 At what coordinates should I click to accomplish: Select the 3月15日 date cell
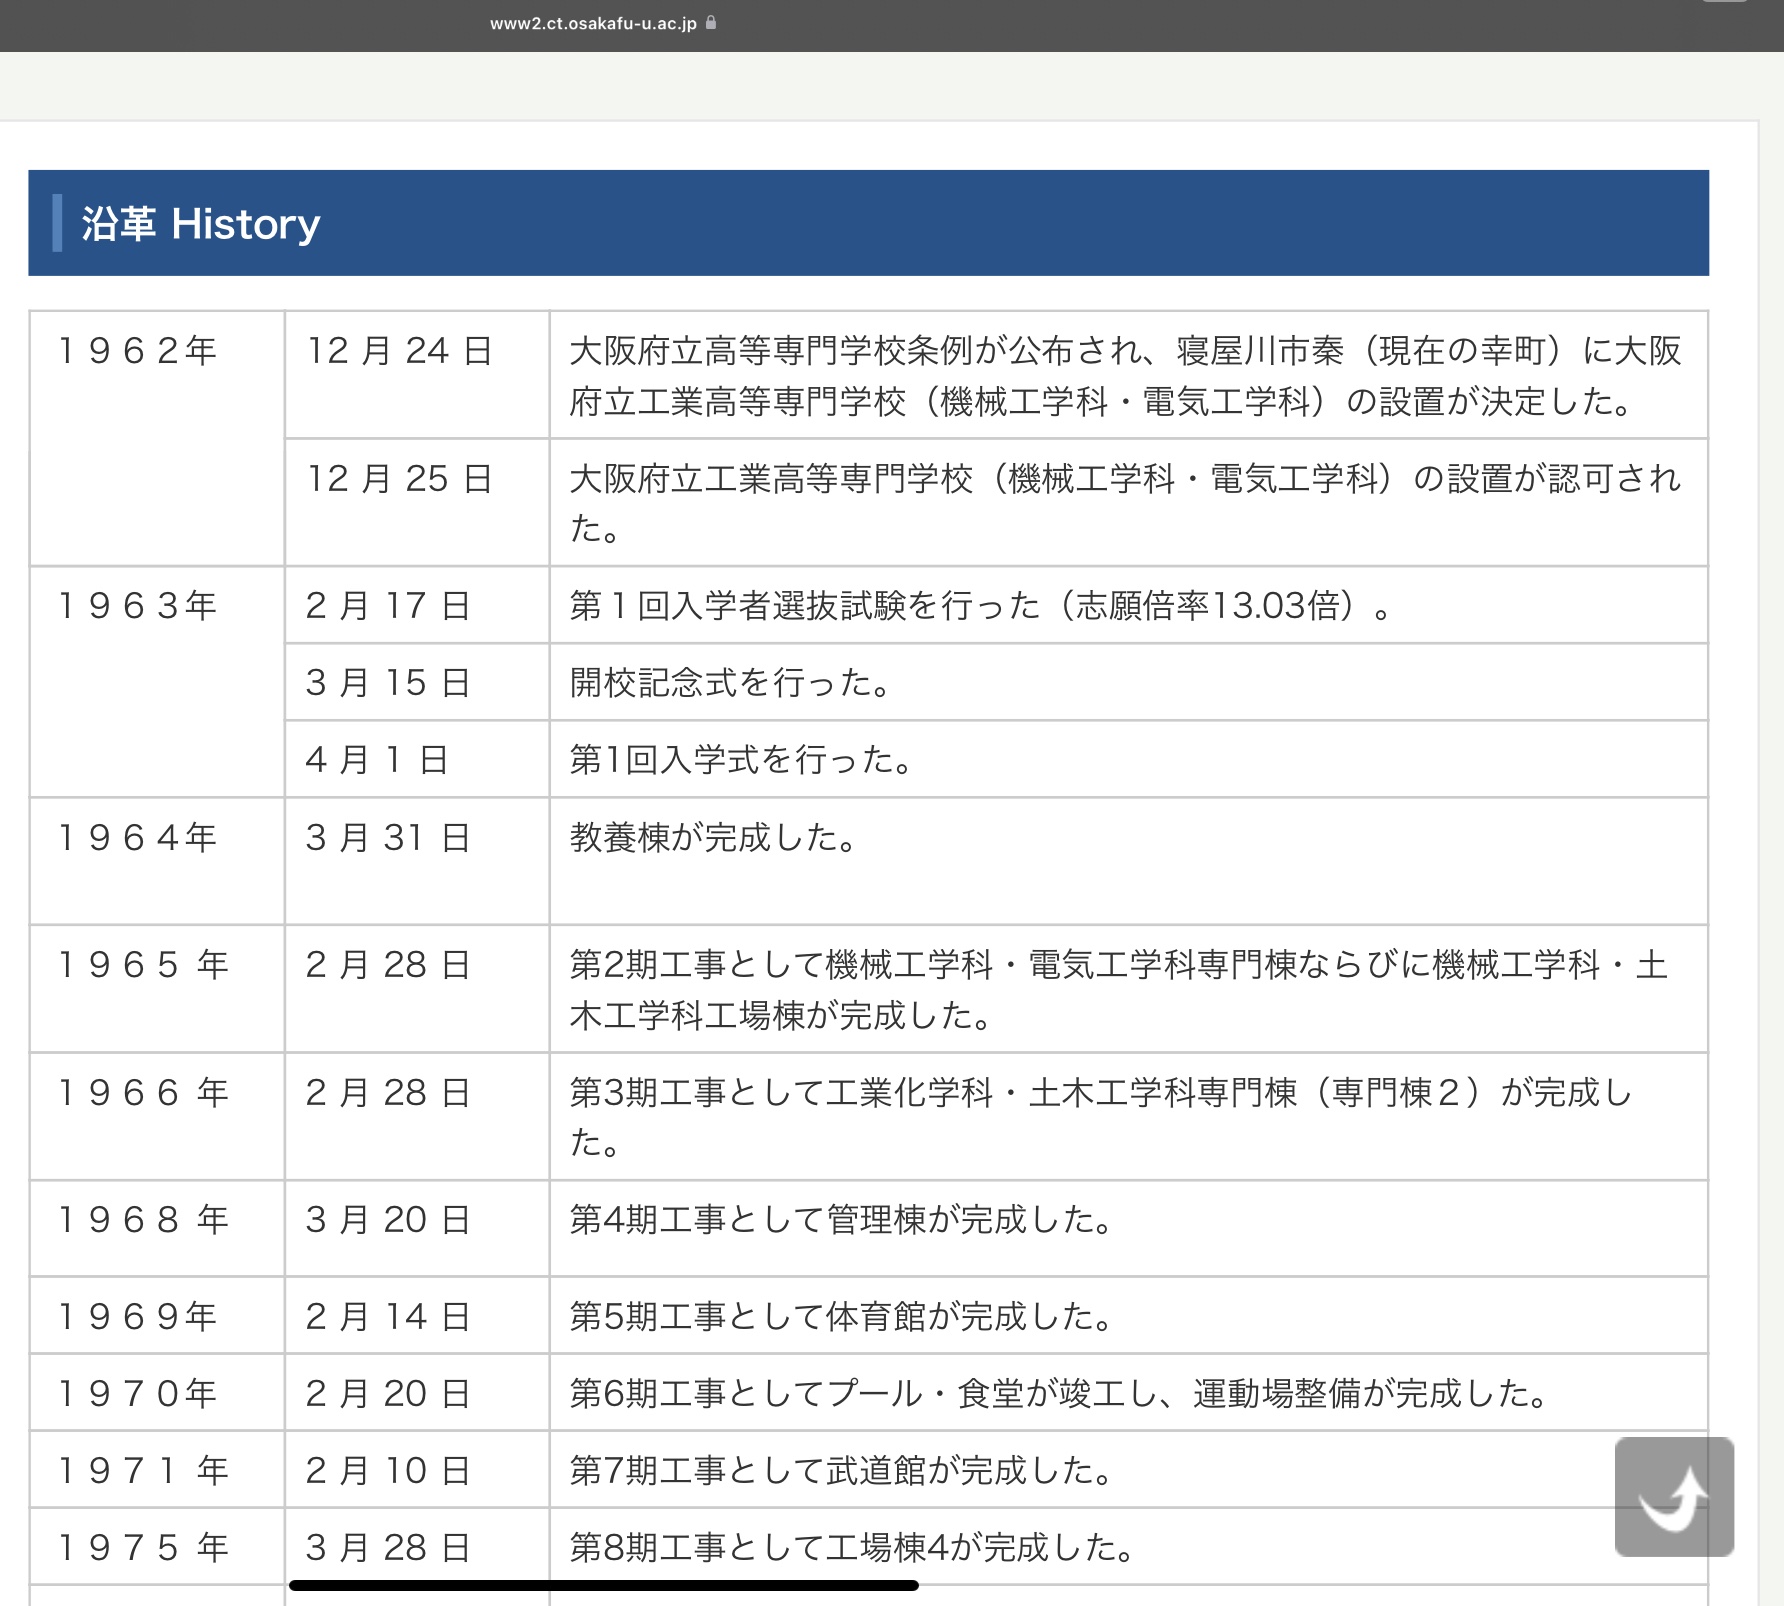[417, 682]
